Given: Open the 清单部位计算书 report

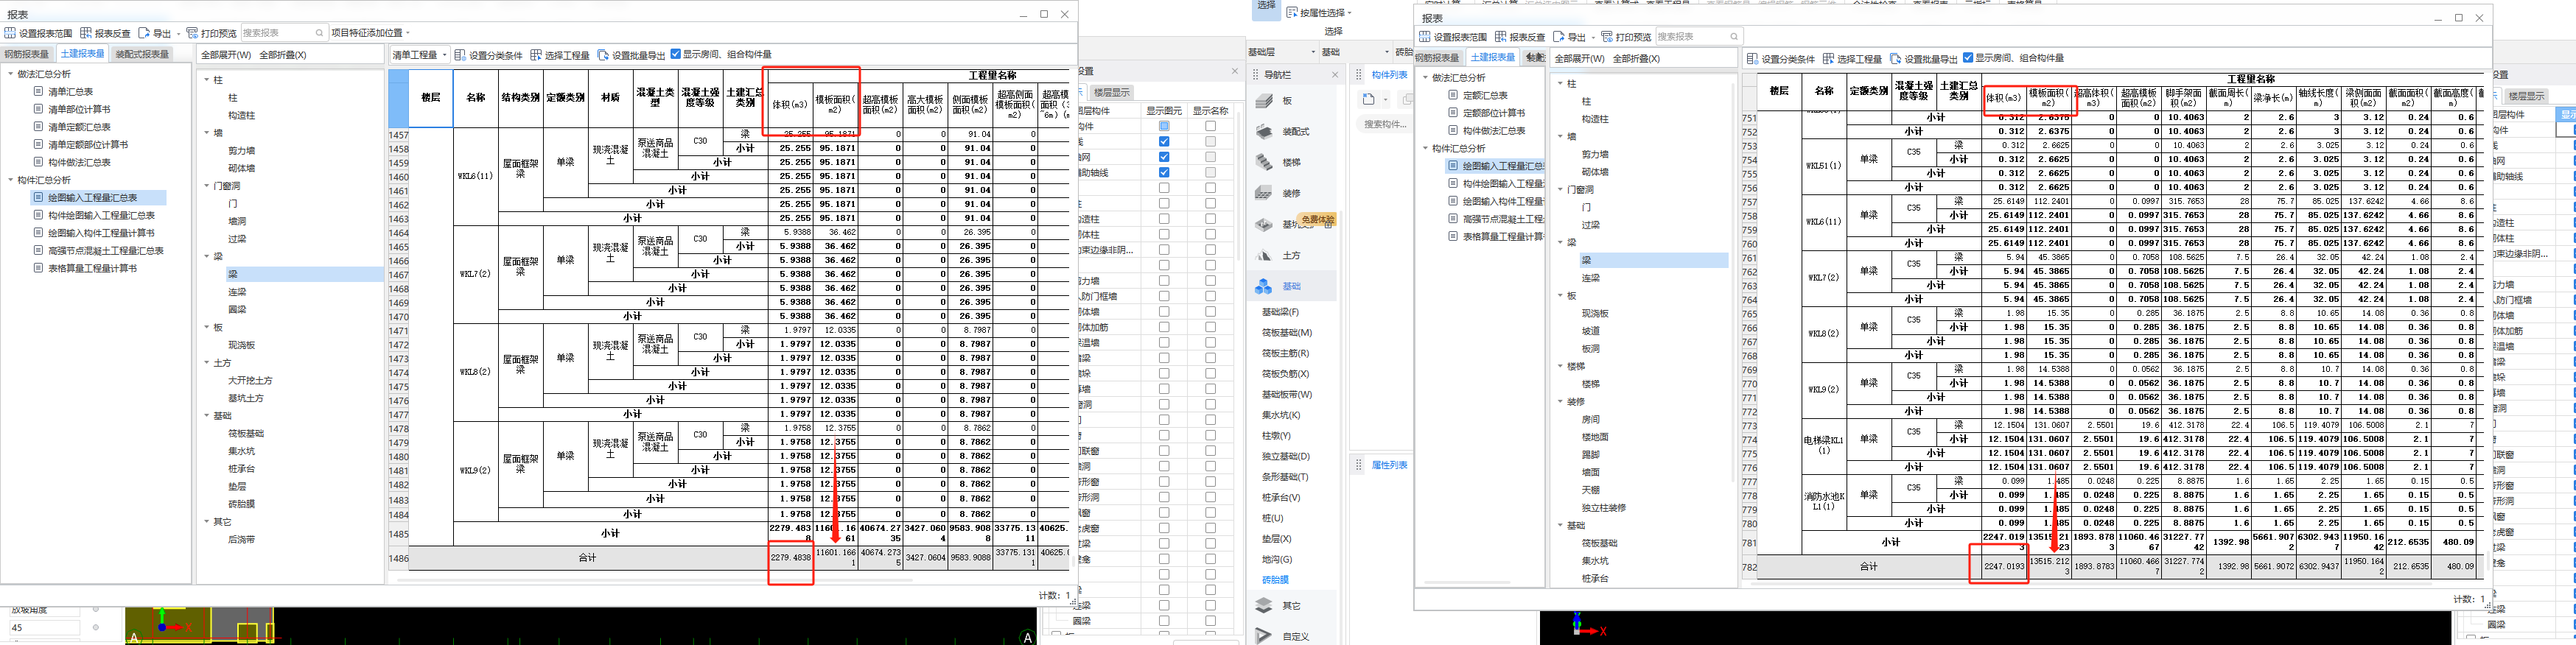Looking at the screenshot, I should point(80,109).
